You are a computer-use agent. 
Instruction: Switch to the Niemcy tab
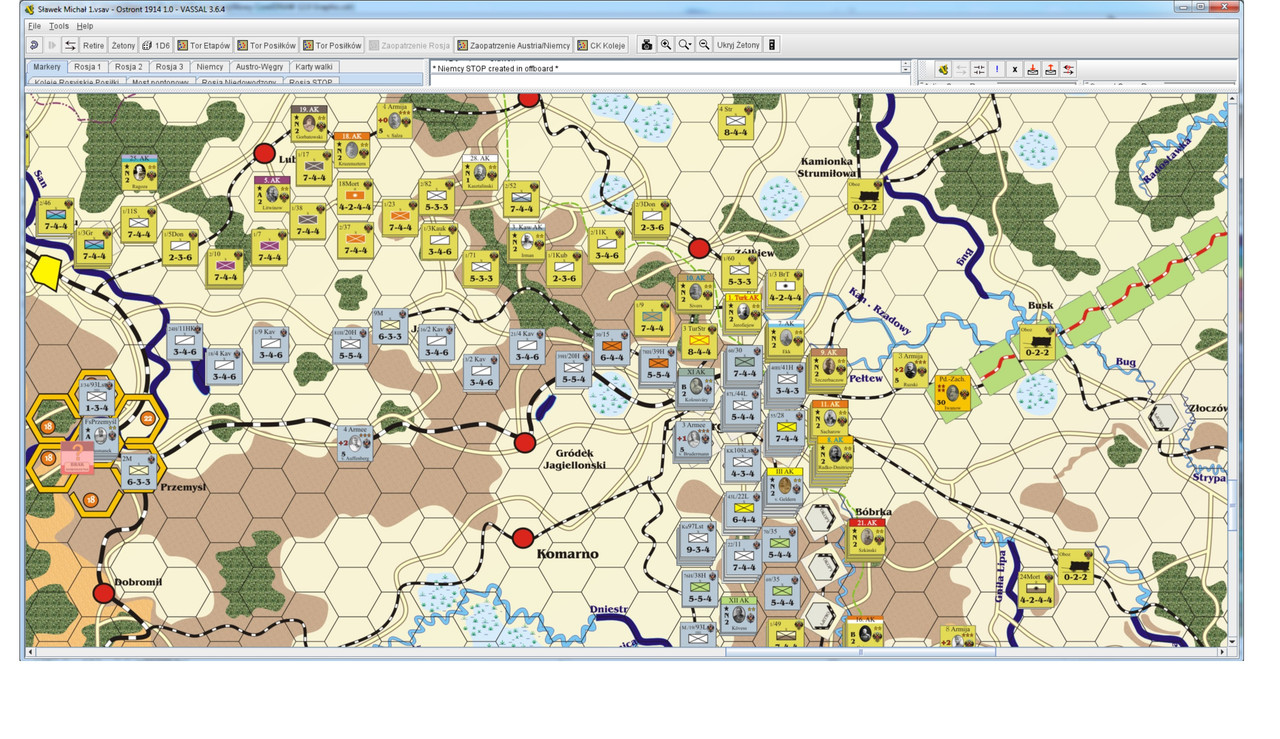210,66
